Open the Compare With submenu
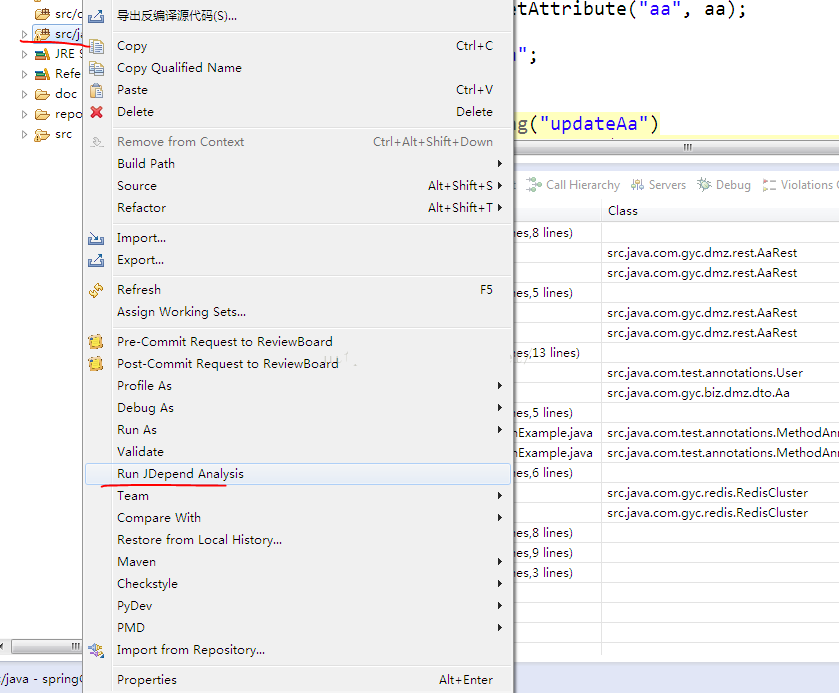 [x=298, y=518]
